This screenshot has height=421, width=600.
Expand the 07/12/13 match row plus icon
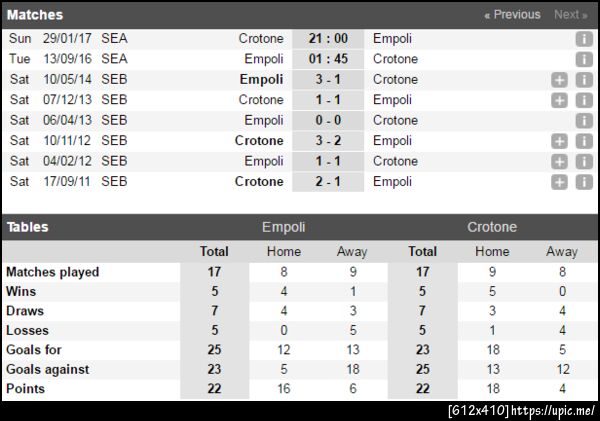click(560, 100)
